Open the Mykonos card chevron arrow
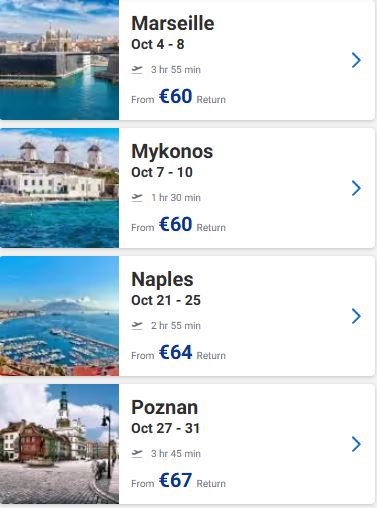377x508 pixels. (356, 188)
